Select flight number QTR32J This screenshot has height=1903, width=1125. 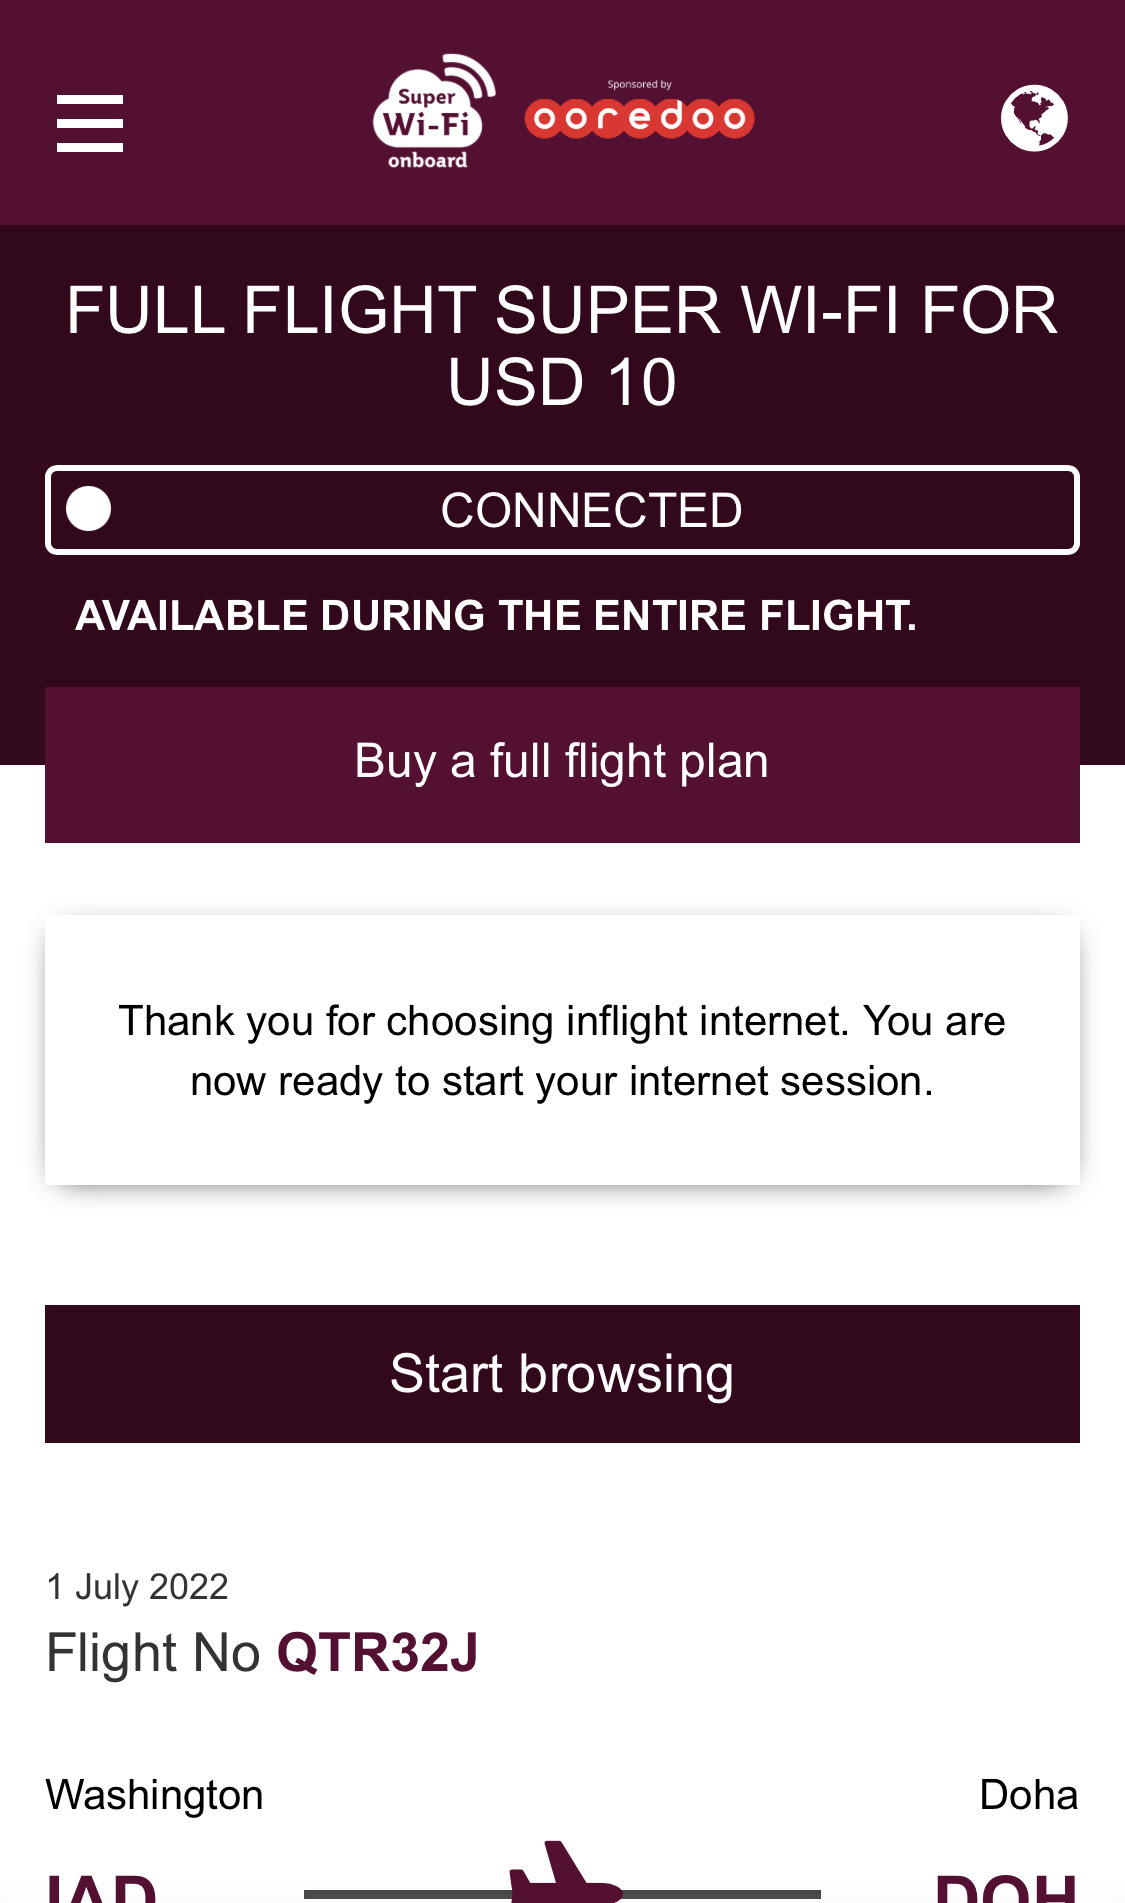tap(377, 1653)
